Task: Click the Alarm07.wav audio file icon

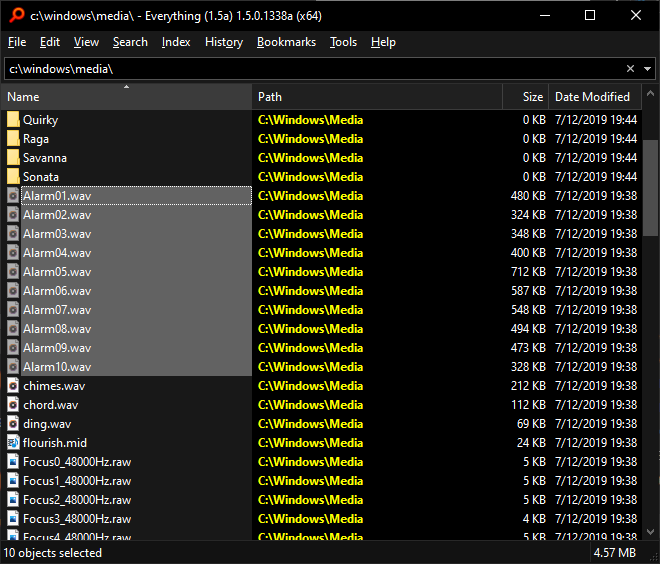Action: [13, 310]
